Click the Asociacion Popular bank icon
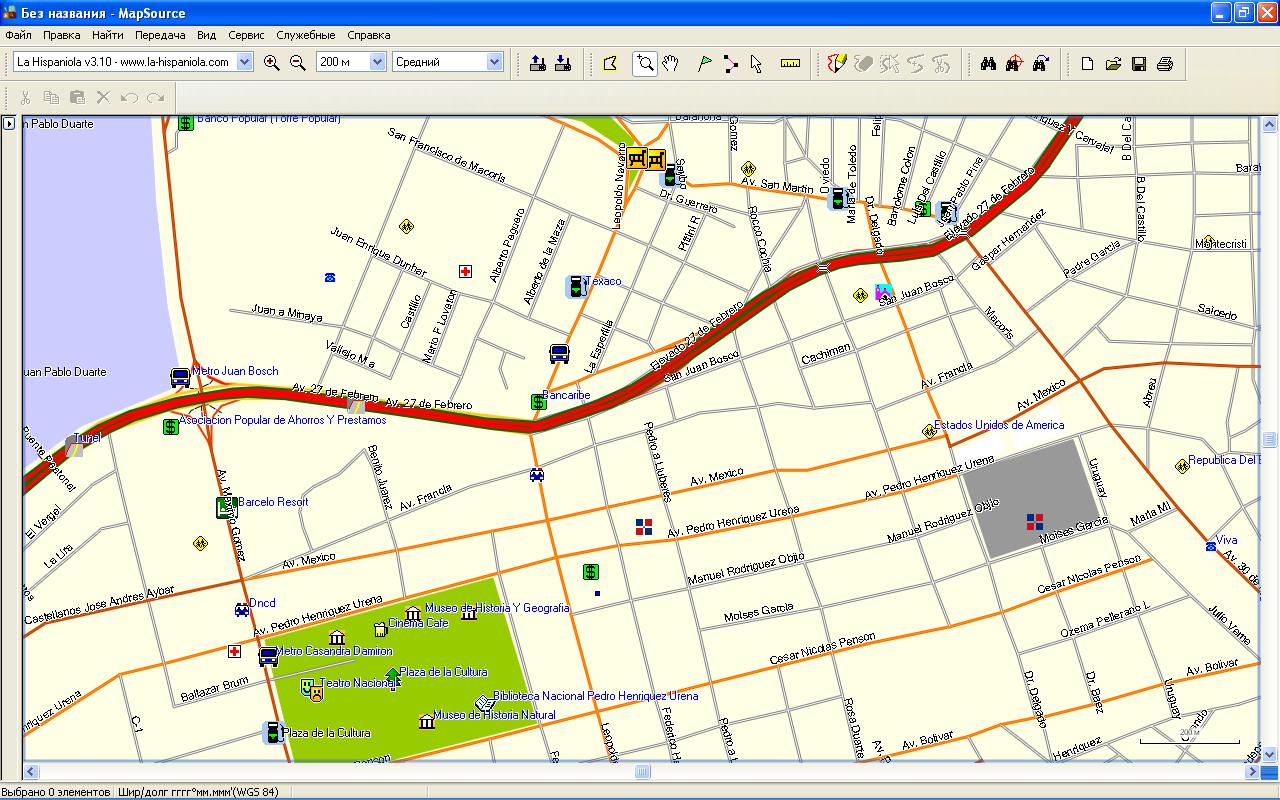The height and width of the screenshot is (800, 1280). coord(171,426)
